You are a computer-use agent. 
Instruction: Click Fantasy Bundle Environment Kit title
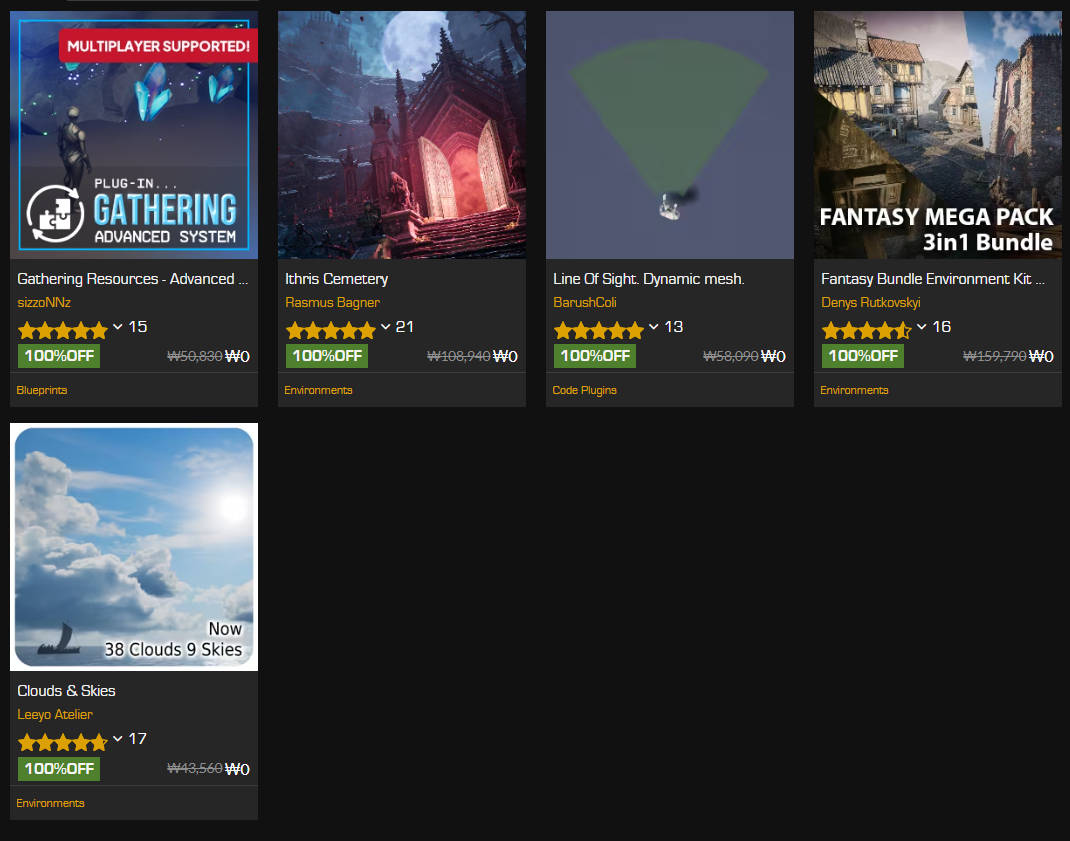(x=932, y=279)
